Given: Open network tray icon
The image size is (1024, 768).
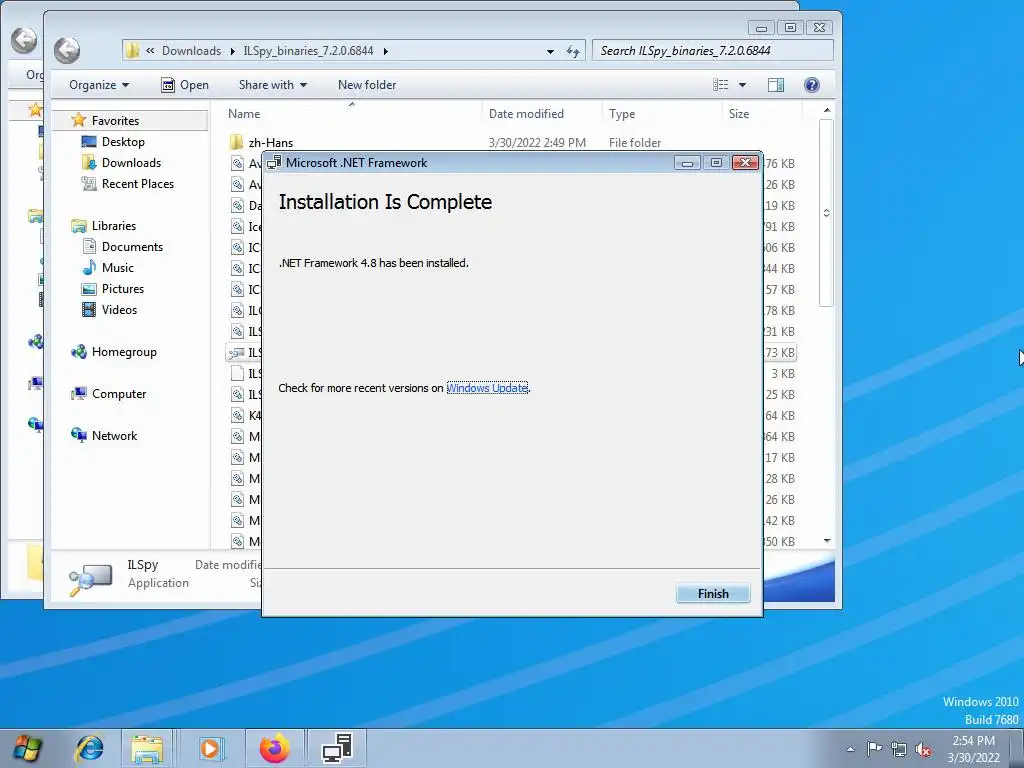Looking at the screenshot, I should (x=899, y=749).
